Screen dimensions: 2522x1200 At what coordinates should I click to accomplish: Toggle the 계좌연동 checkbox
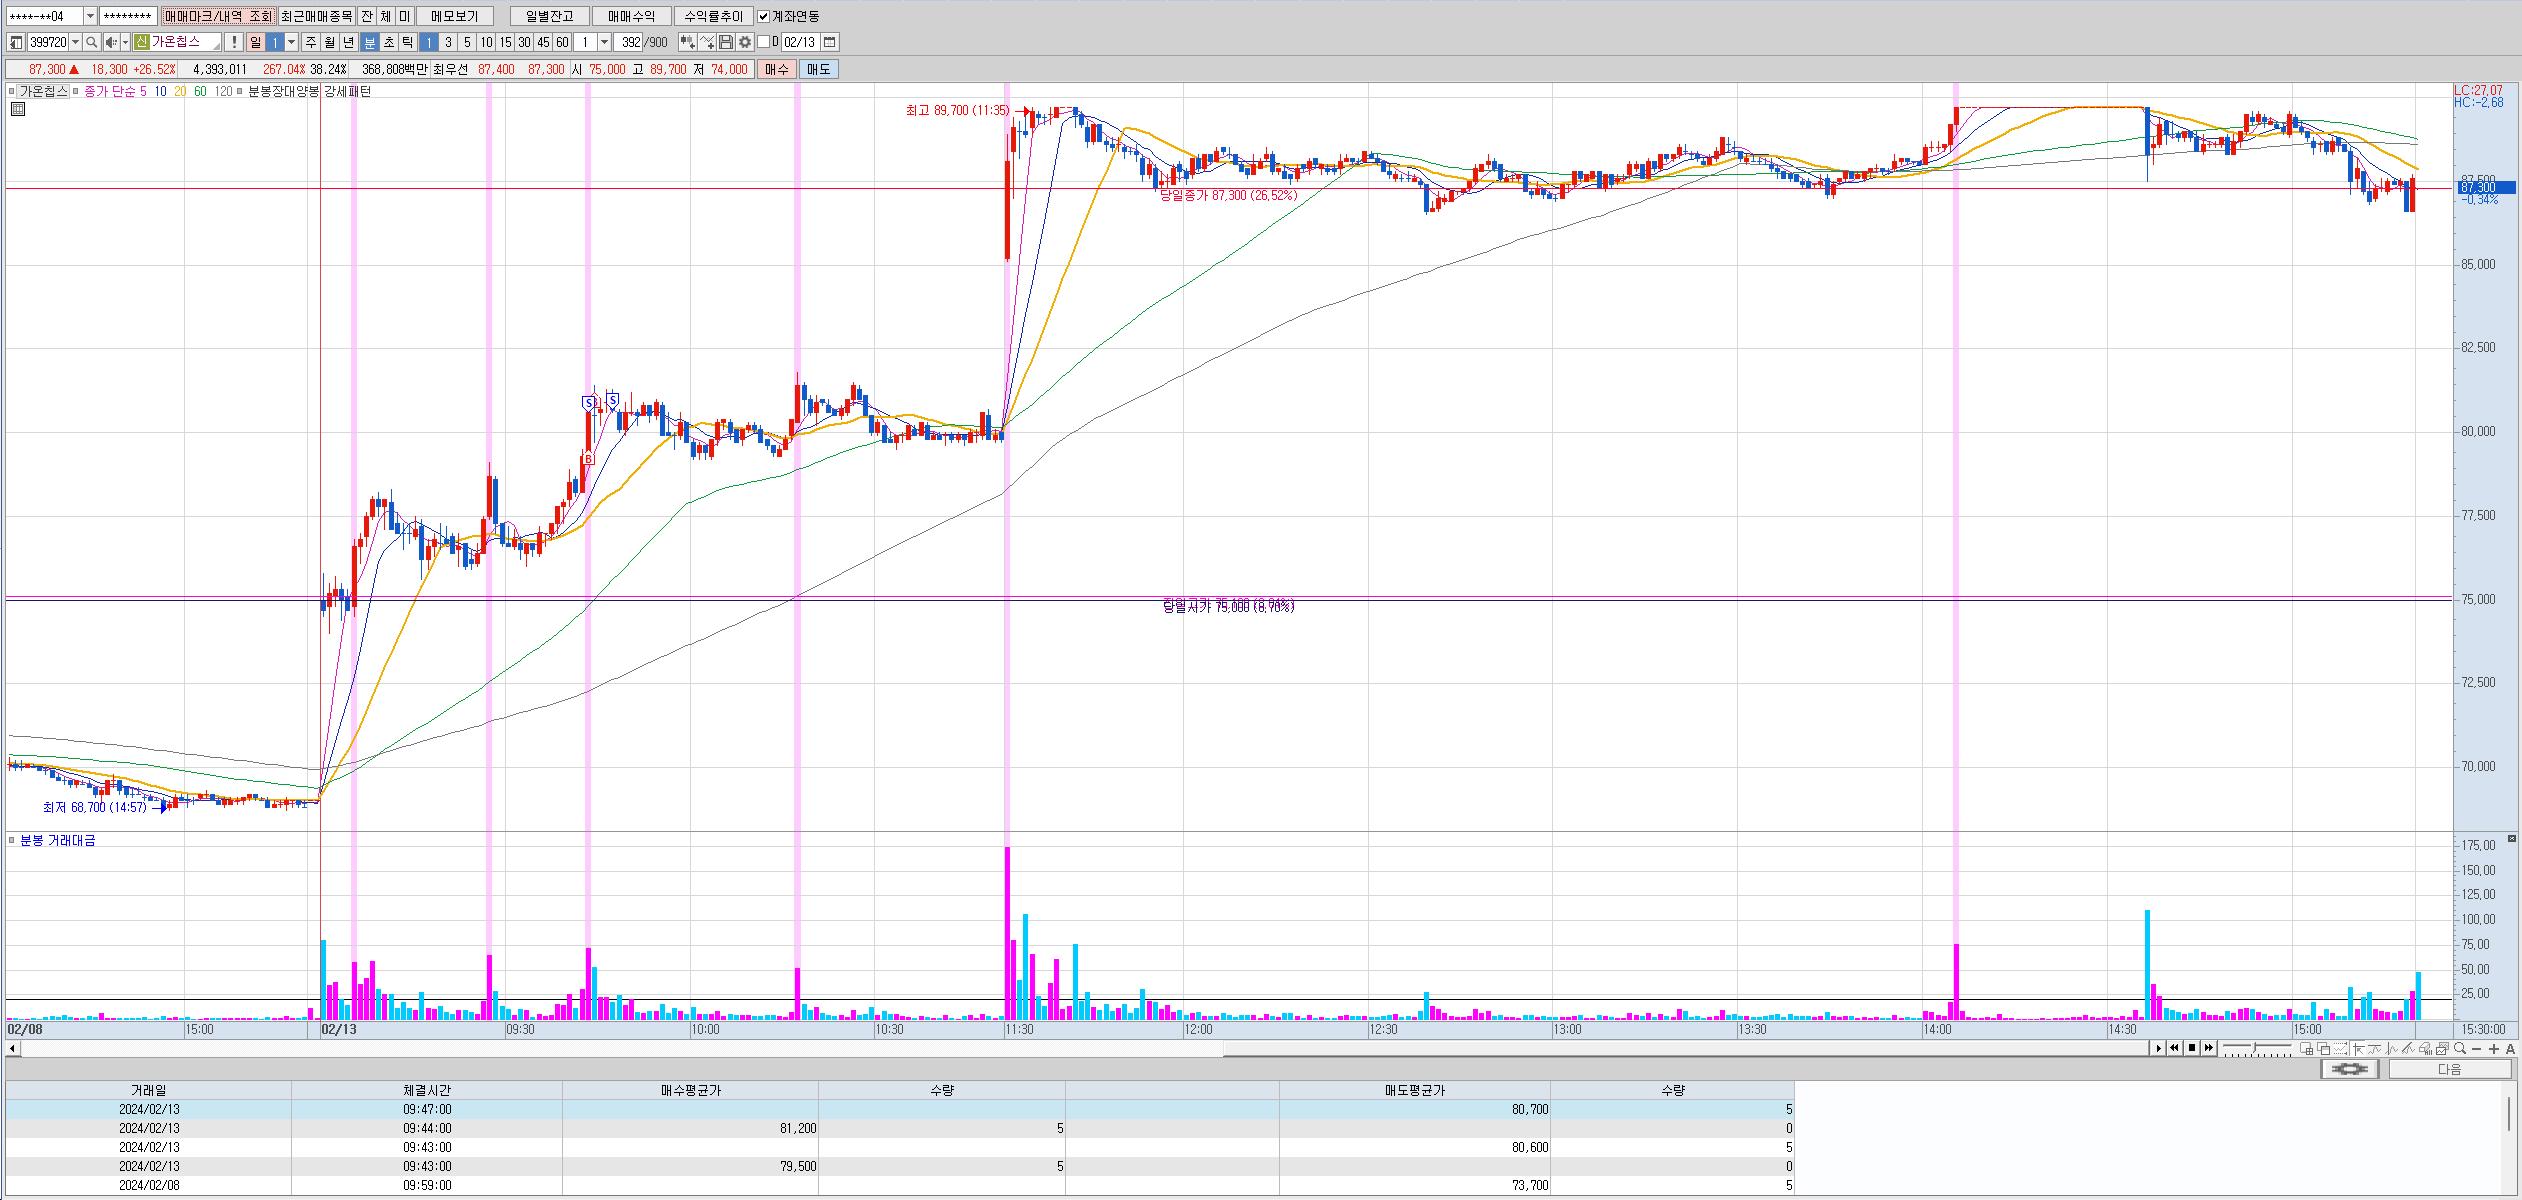coord(764,16)
